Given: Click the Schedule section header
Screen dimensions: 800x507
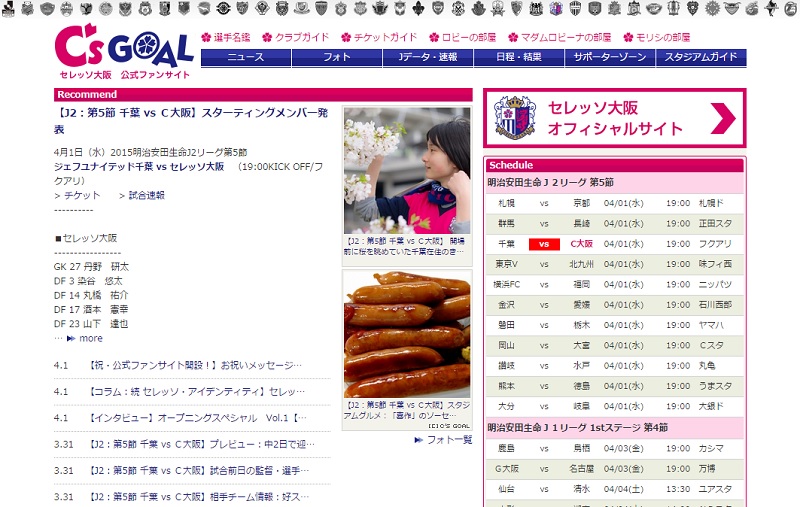Looking at the screenshot, I should pos(614,165).
